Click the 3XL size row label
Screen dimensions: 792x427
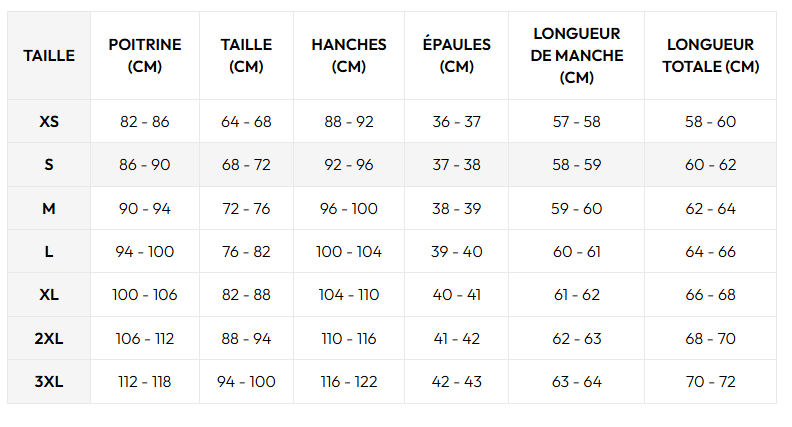click(49, 382)
